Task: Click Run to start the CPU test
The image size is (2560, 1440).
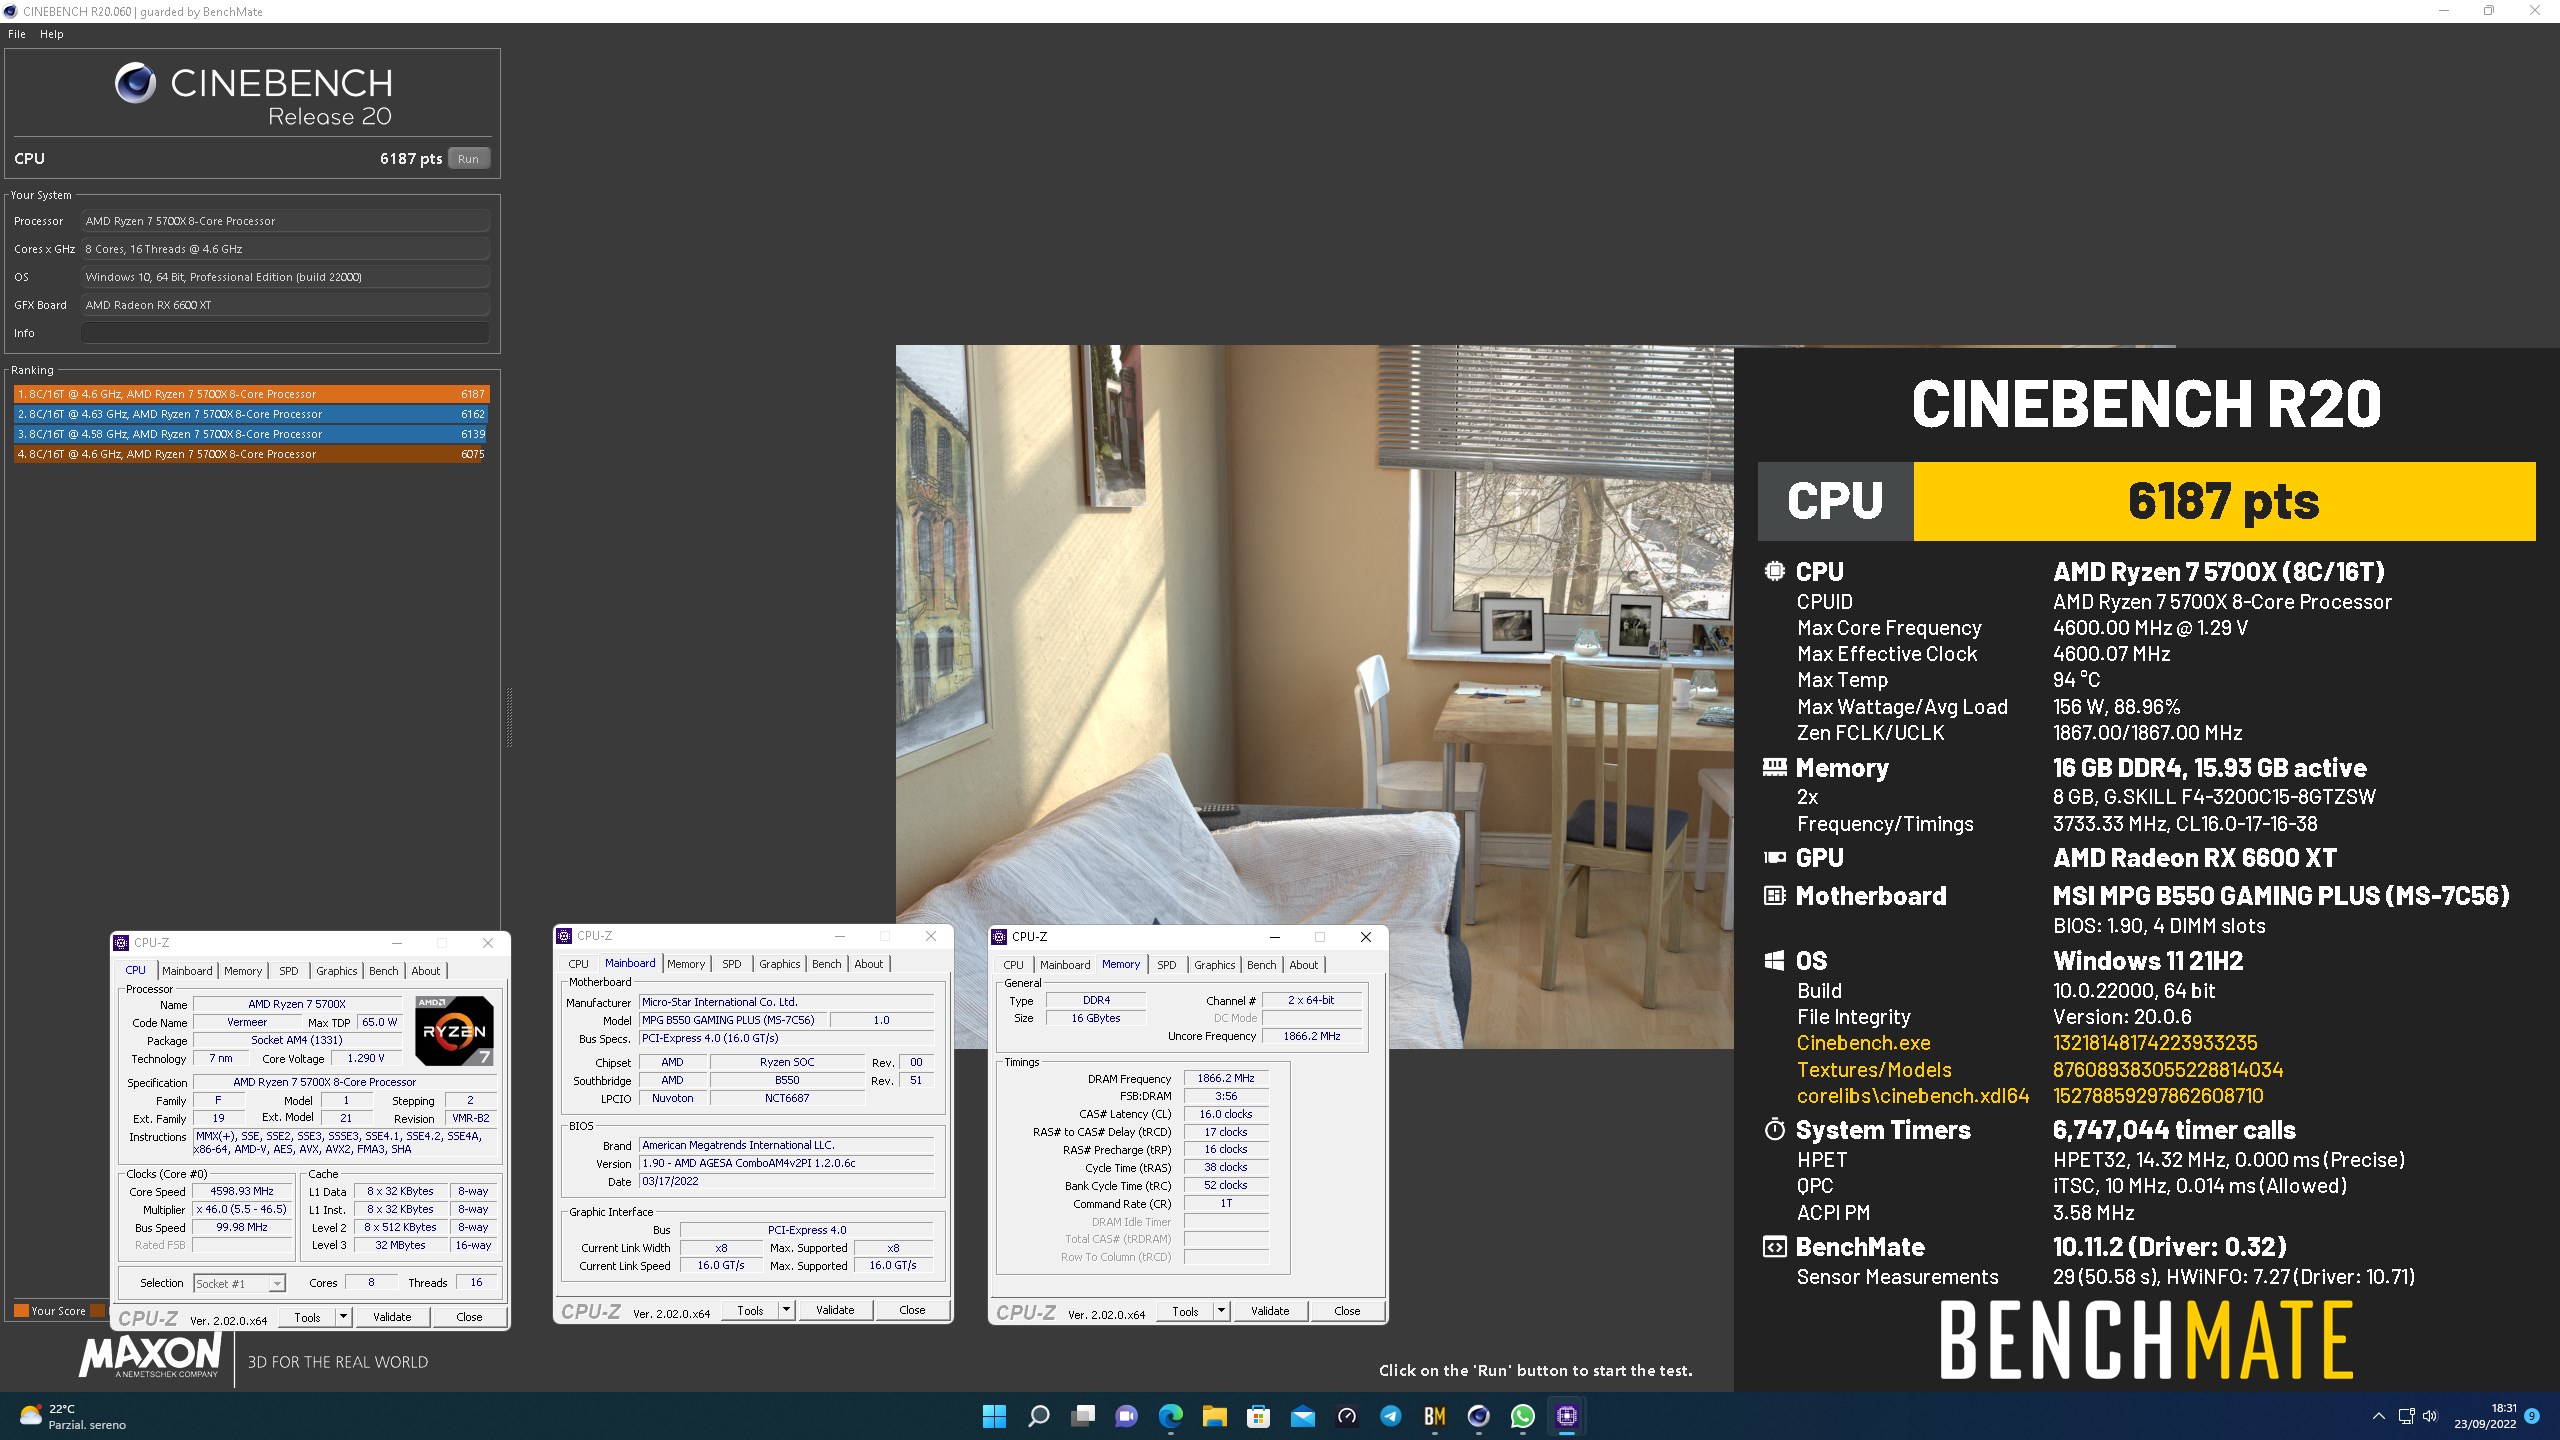Action: (468, 159)
